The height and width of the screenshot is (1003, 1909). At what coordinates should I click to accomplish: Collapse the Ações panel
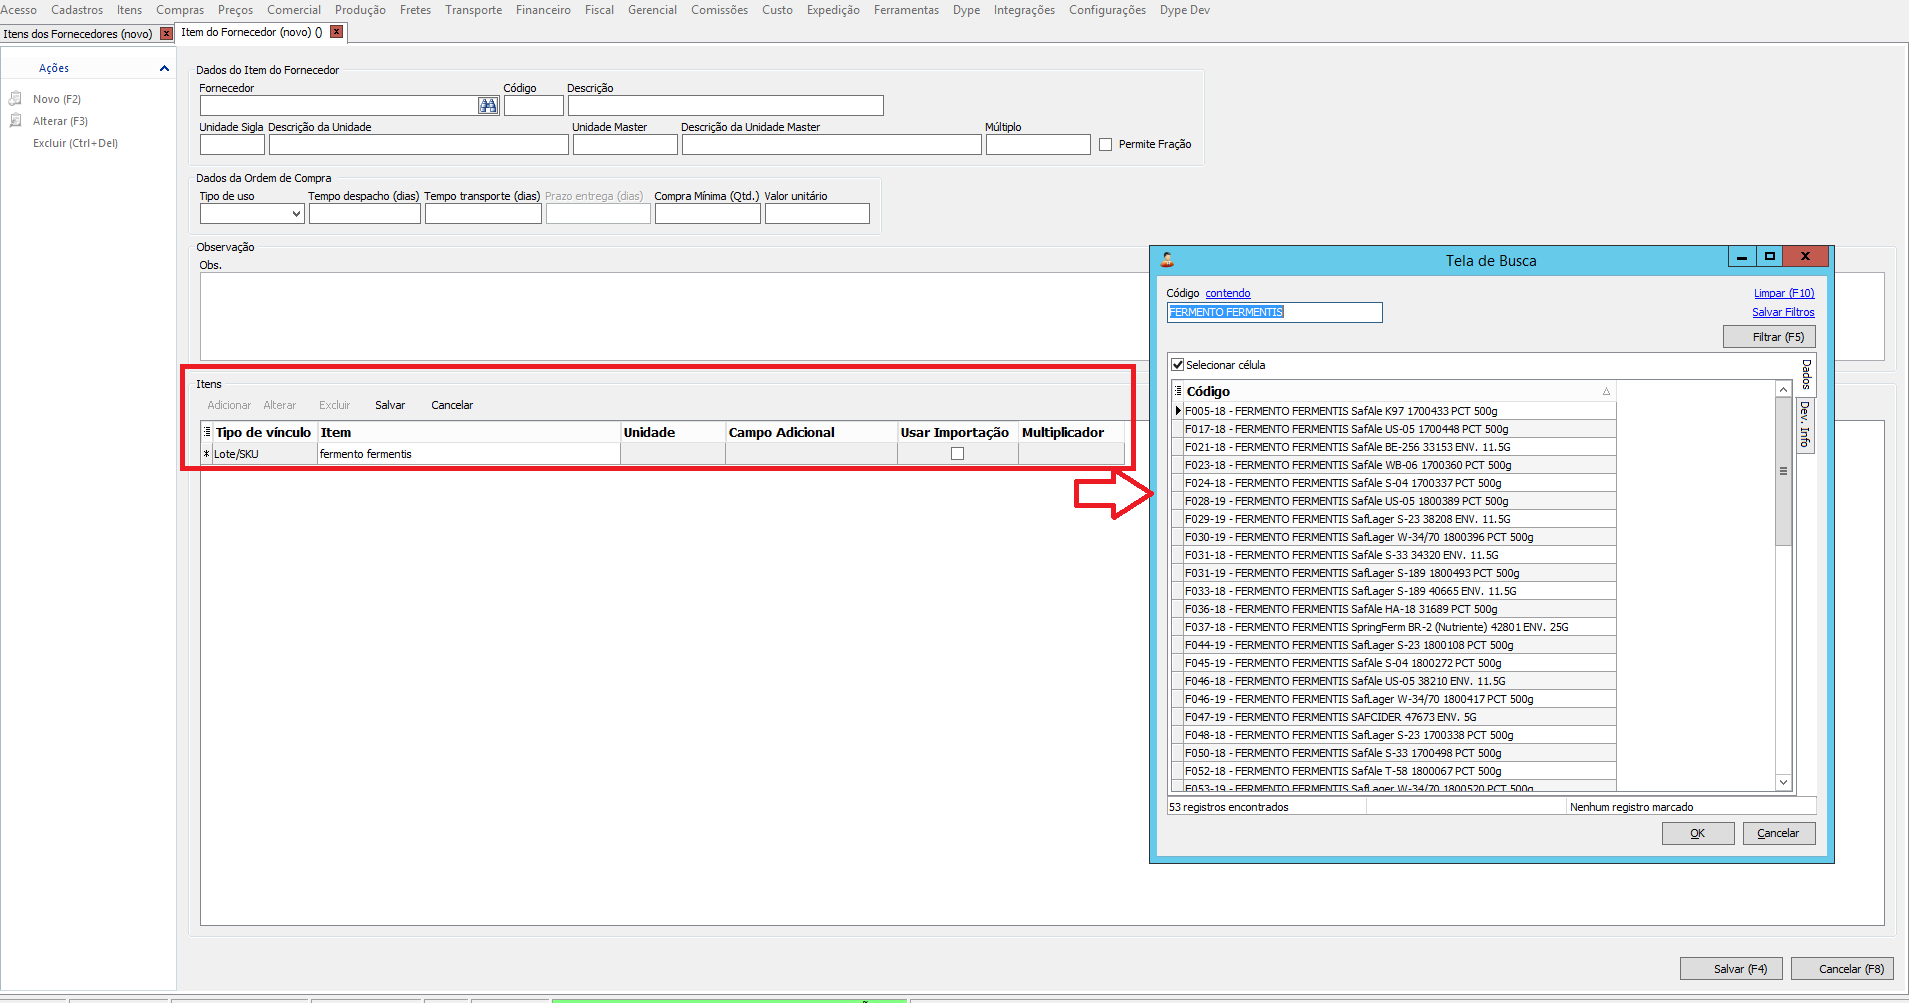164,69
